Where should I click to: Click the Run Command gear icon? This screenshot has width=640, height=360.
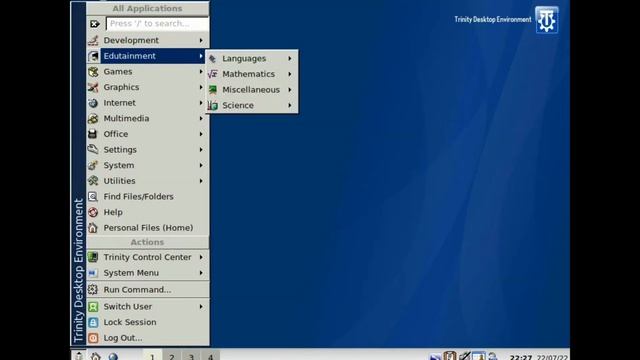(x=93, y=289)
